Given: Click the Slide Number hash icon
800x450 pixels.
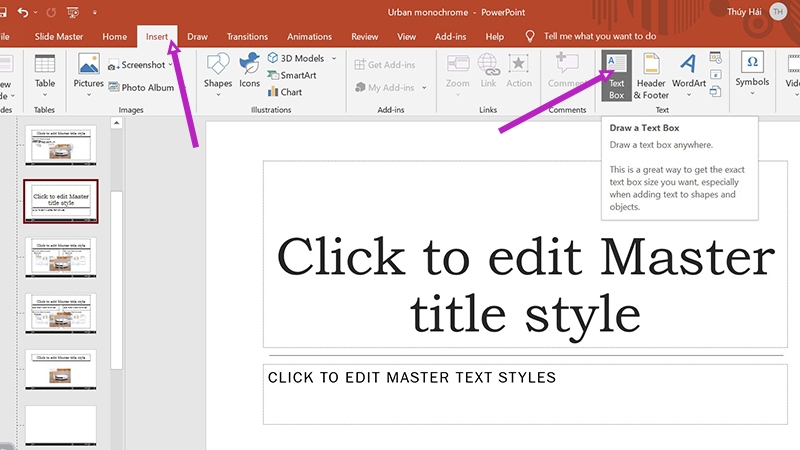Looking at the screenshot, I should click(715, 75).
